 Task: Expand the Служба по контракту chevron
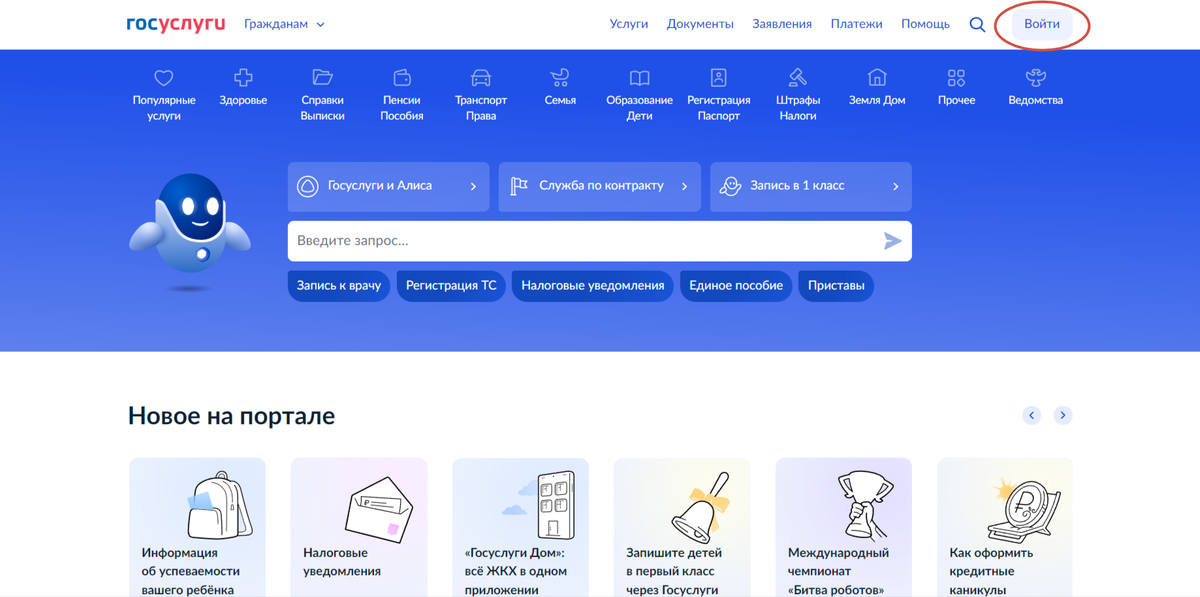click(x=684, y=186)
